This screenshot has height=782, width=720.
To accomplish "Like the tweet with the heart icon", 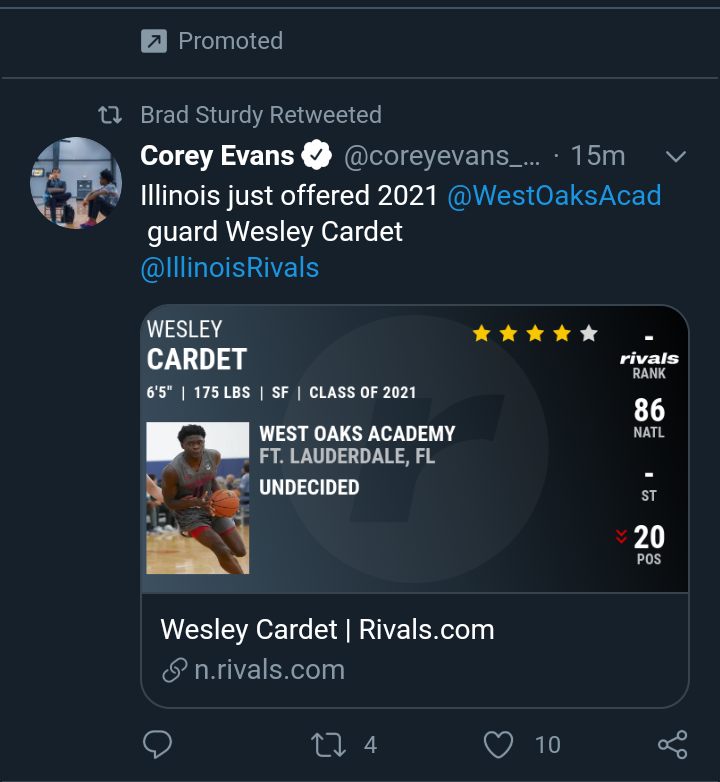I will click(498, 745).
